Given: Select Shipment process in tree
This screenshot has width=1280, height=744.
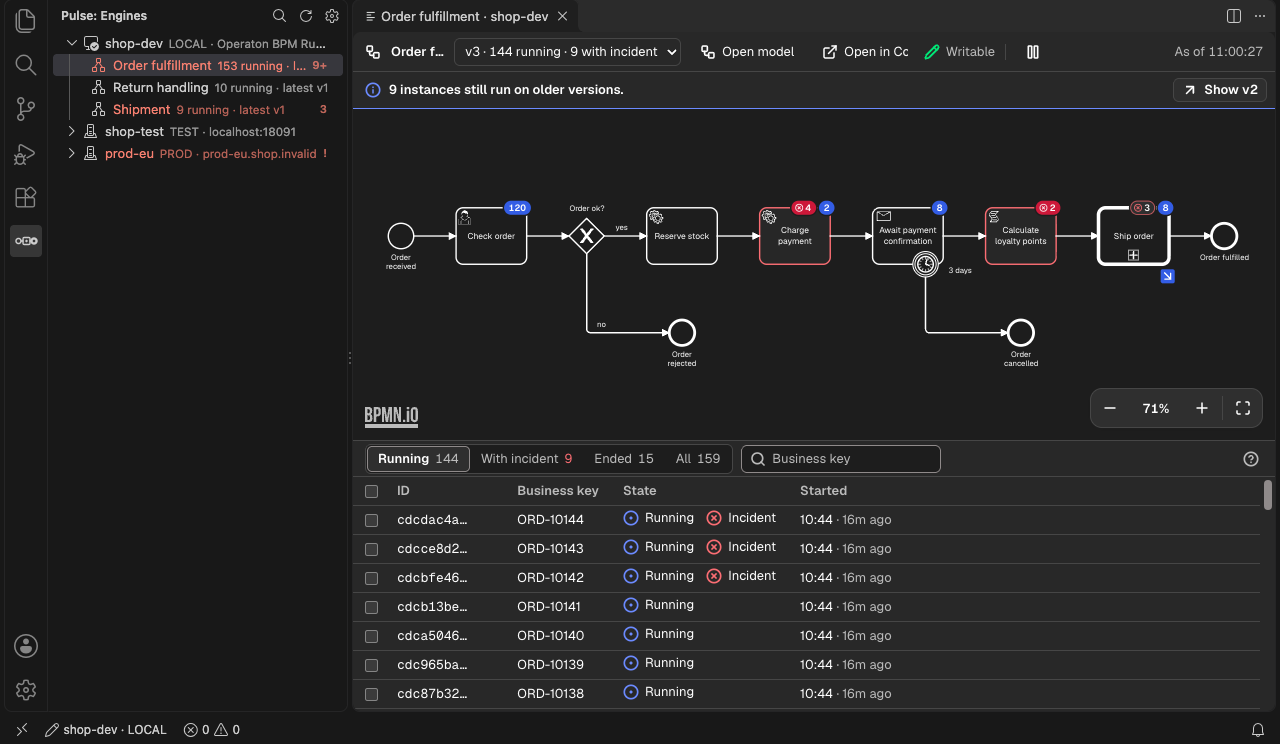Looking at the screenshot, I should [198, 110].
